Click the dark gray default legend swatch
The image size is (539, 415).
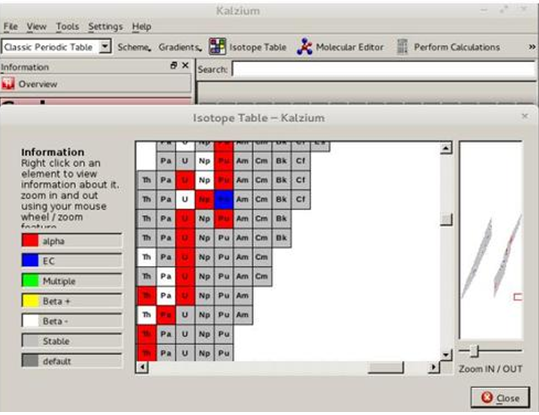tap(30, 361)
